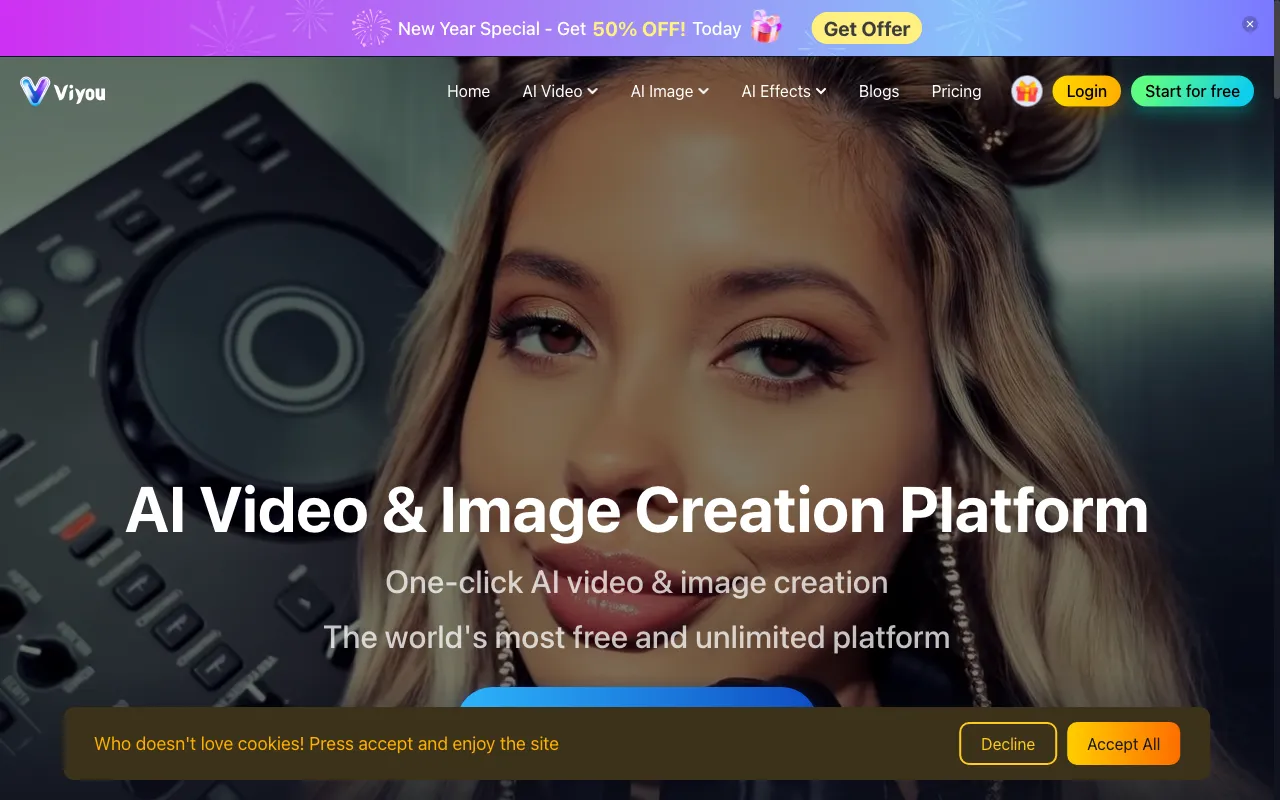1280x800 pixels.
Task: Click the '50% OFF!' promo text
Action: click(x=639, y=29)
